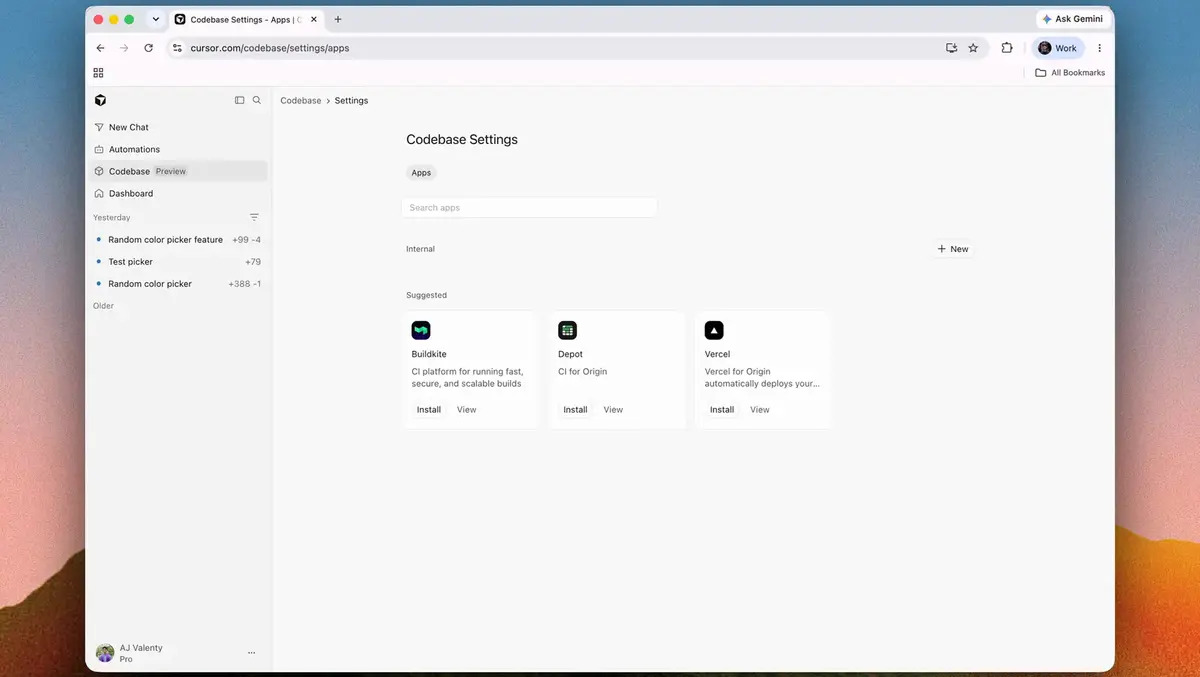This screenshot has width=1200, height=677.
Task: Open the chat history filter icon
Action: tap(254, 217)
